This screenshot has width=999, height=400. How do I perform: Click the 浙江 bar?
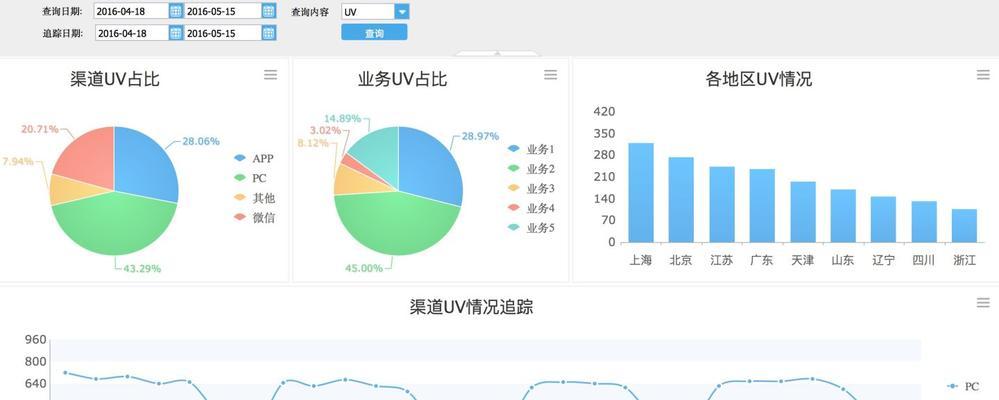[x=965, y=225]
